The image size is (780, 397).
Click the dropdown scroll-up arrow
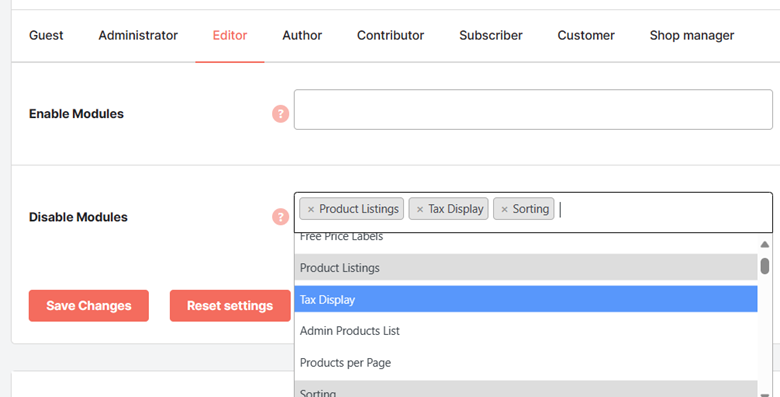[x=765, y=244]
